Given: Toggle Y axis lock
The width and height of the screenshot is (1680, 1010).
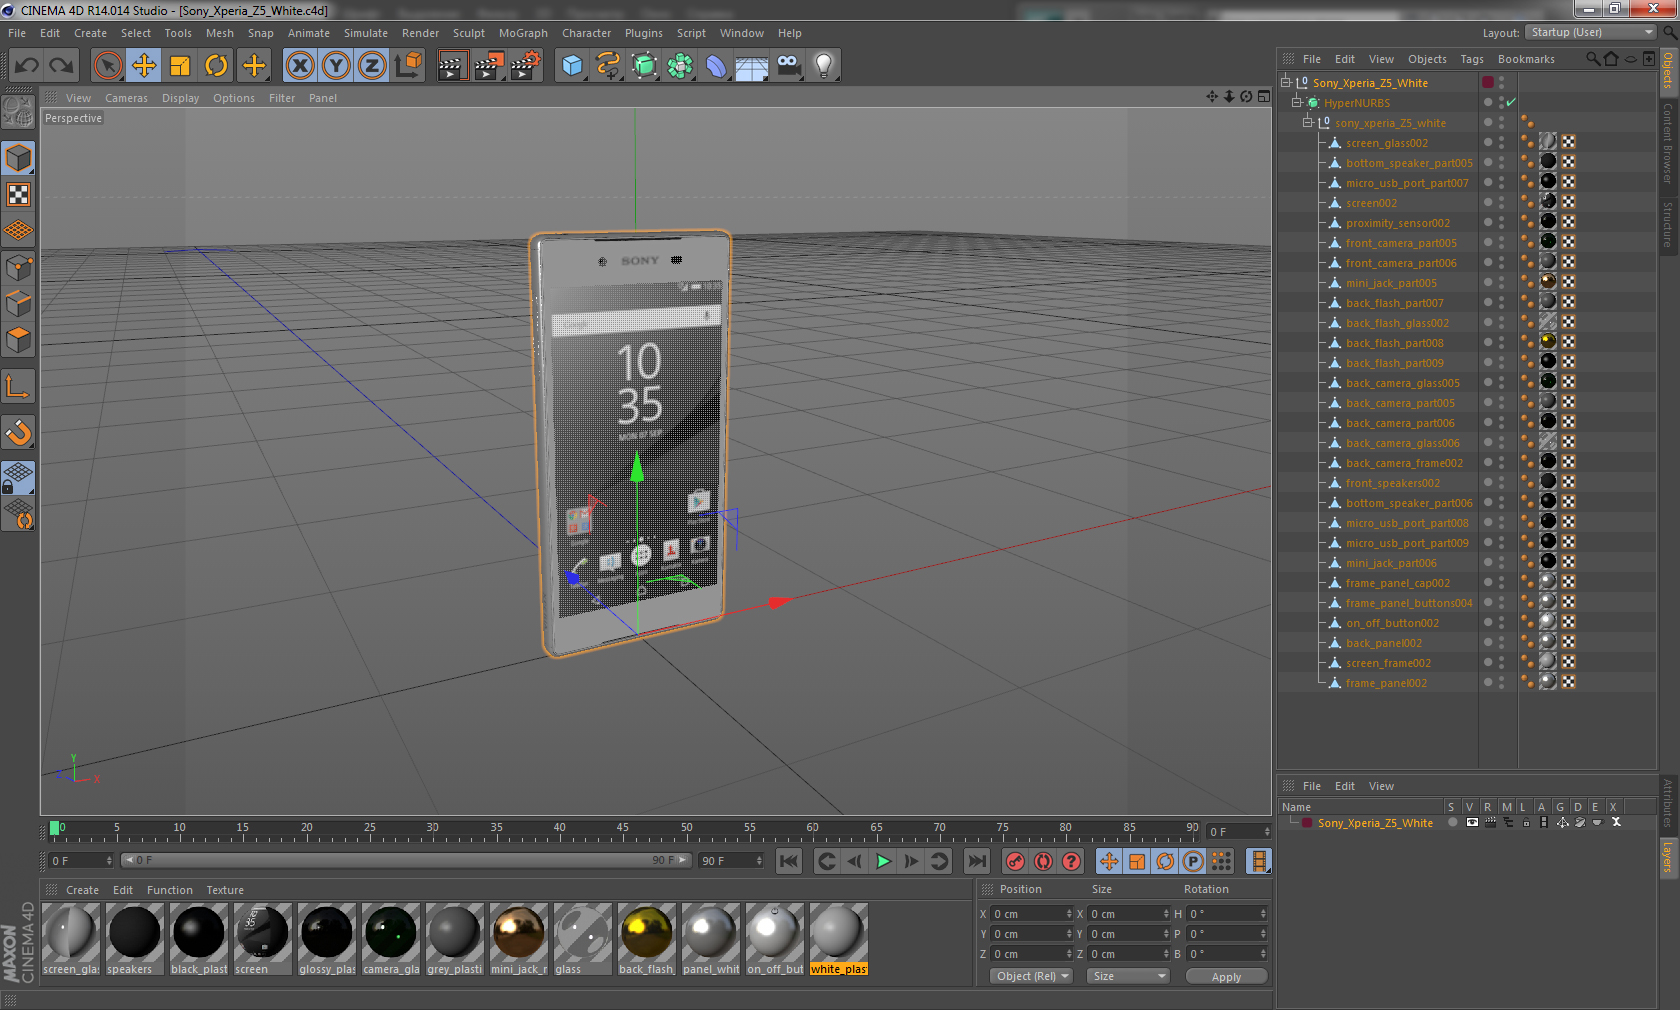Looking at the screenshot, I should point(336,66).
